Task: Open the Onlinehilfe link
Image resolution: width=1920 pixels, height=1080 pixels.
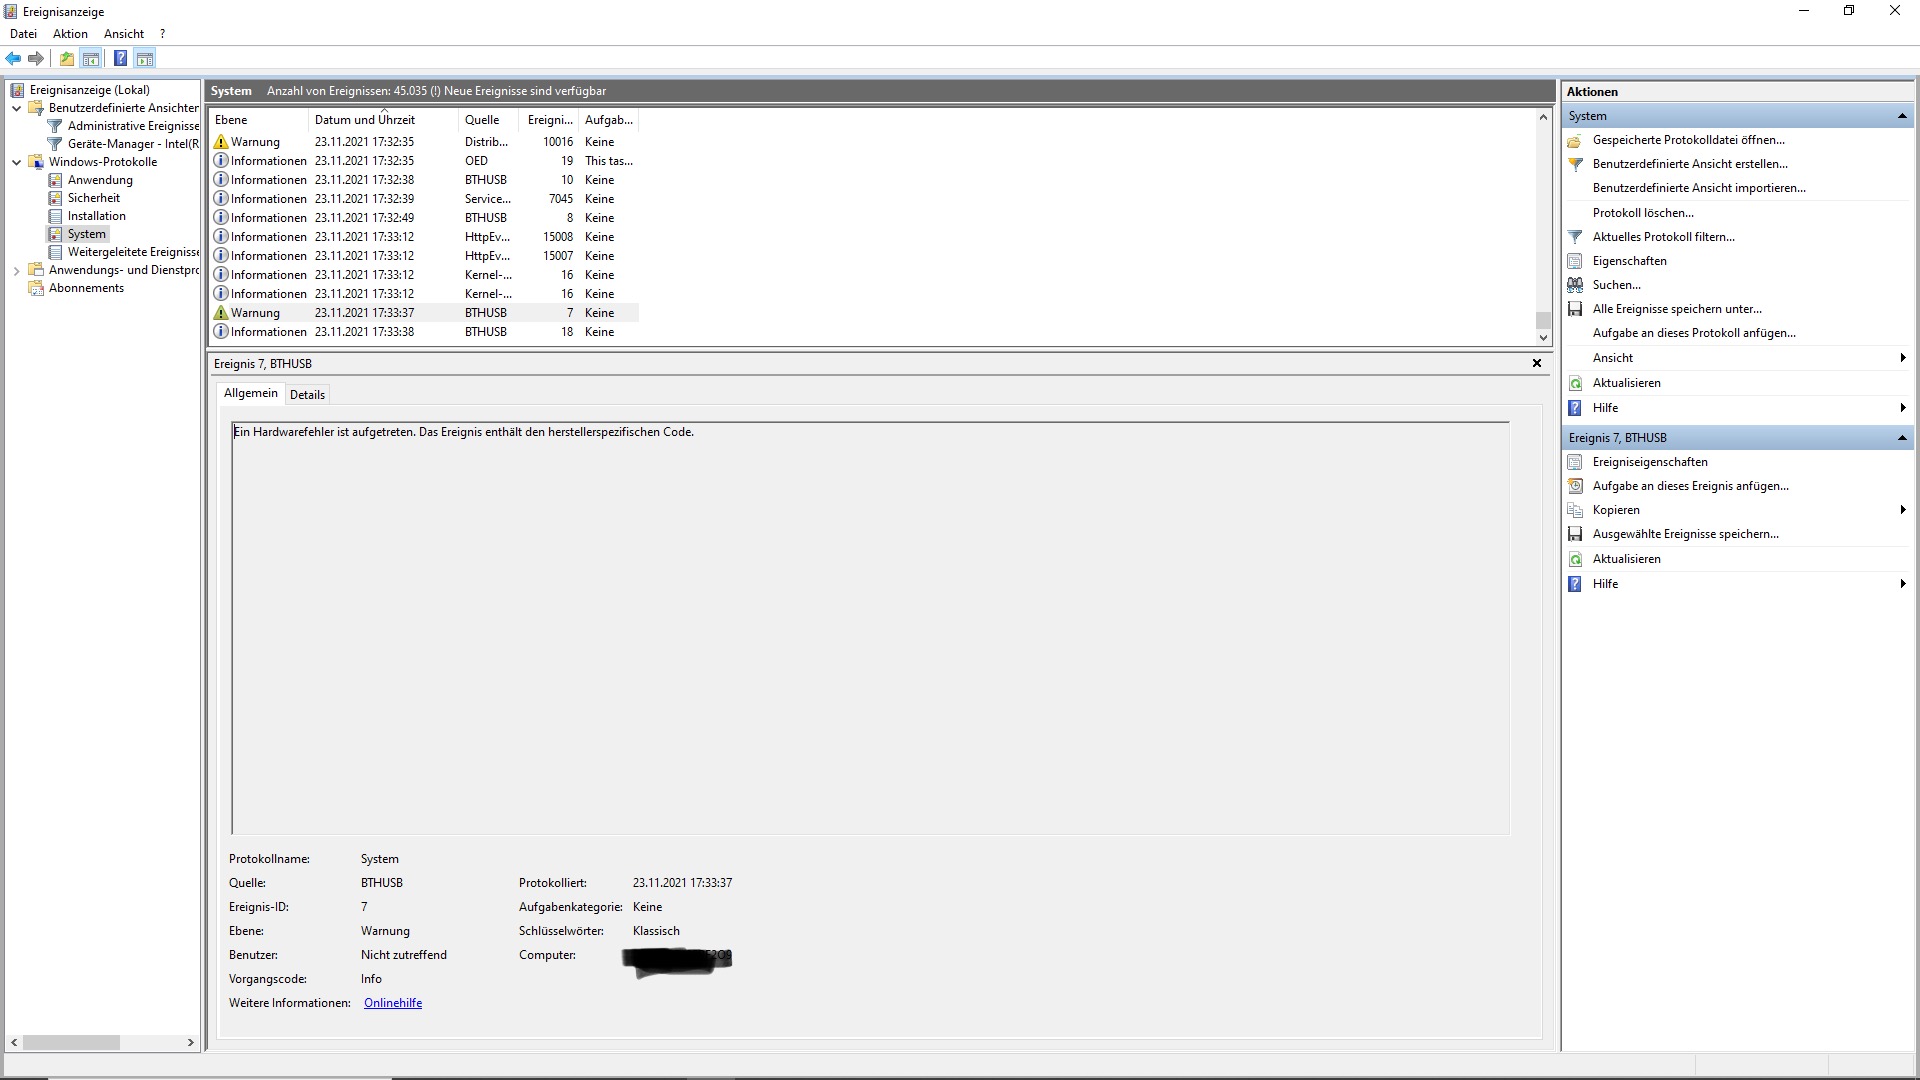Action: [x=392, y=1003]
